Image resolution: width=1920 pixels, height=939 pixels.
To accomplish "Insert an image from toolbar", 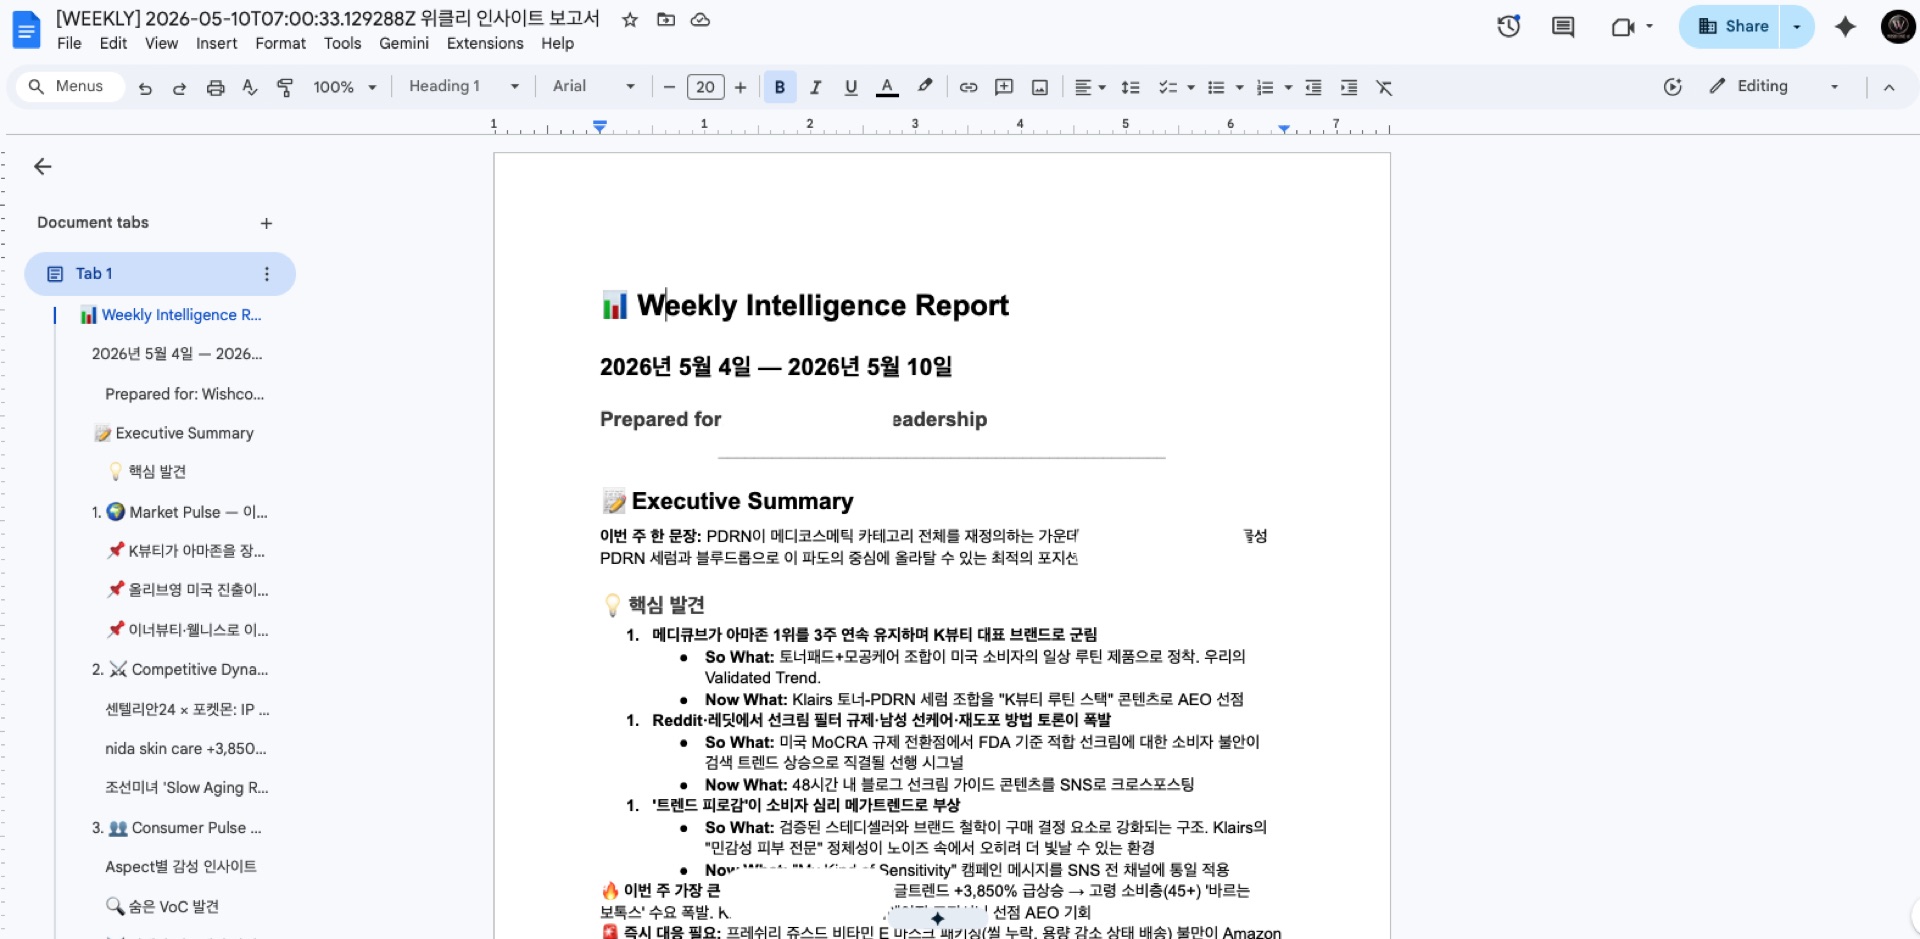I will (x=1040, y=87).
